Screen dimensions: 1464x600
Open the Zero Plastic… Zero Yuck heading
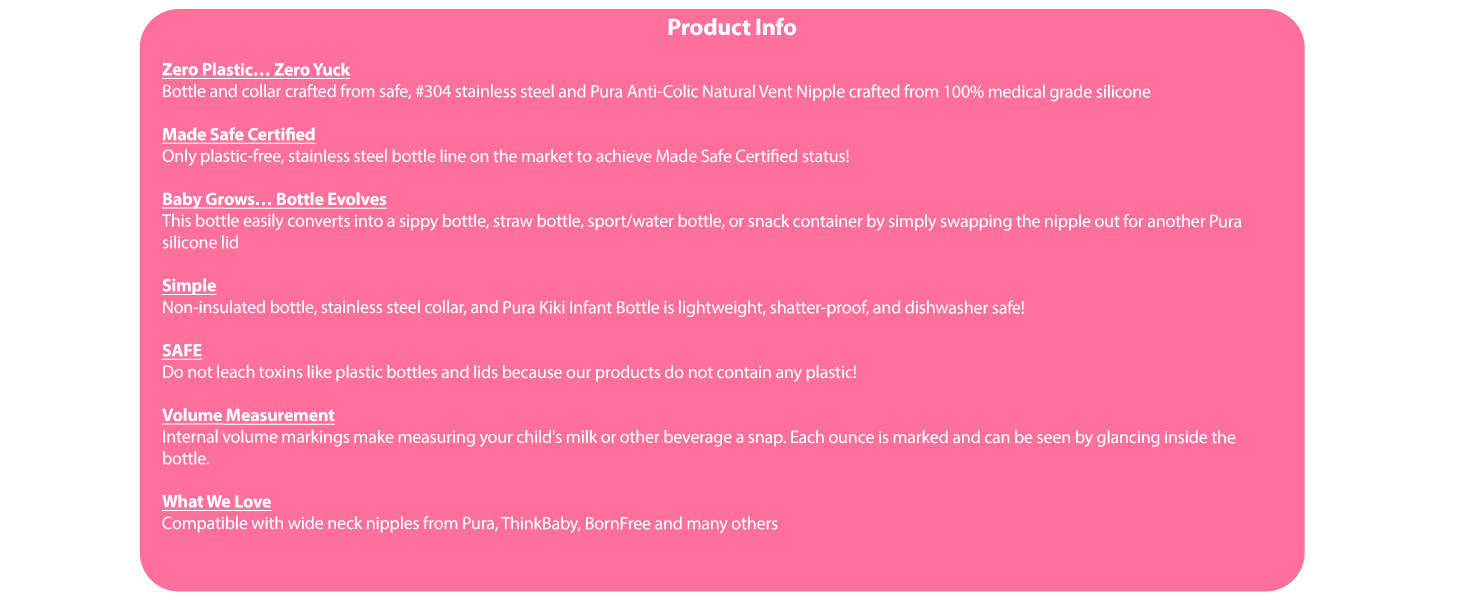tap(256, 70)
